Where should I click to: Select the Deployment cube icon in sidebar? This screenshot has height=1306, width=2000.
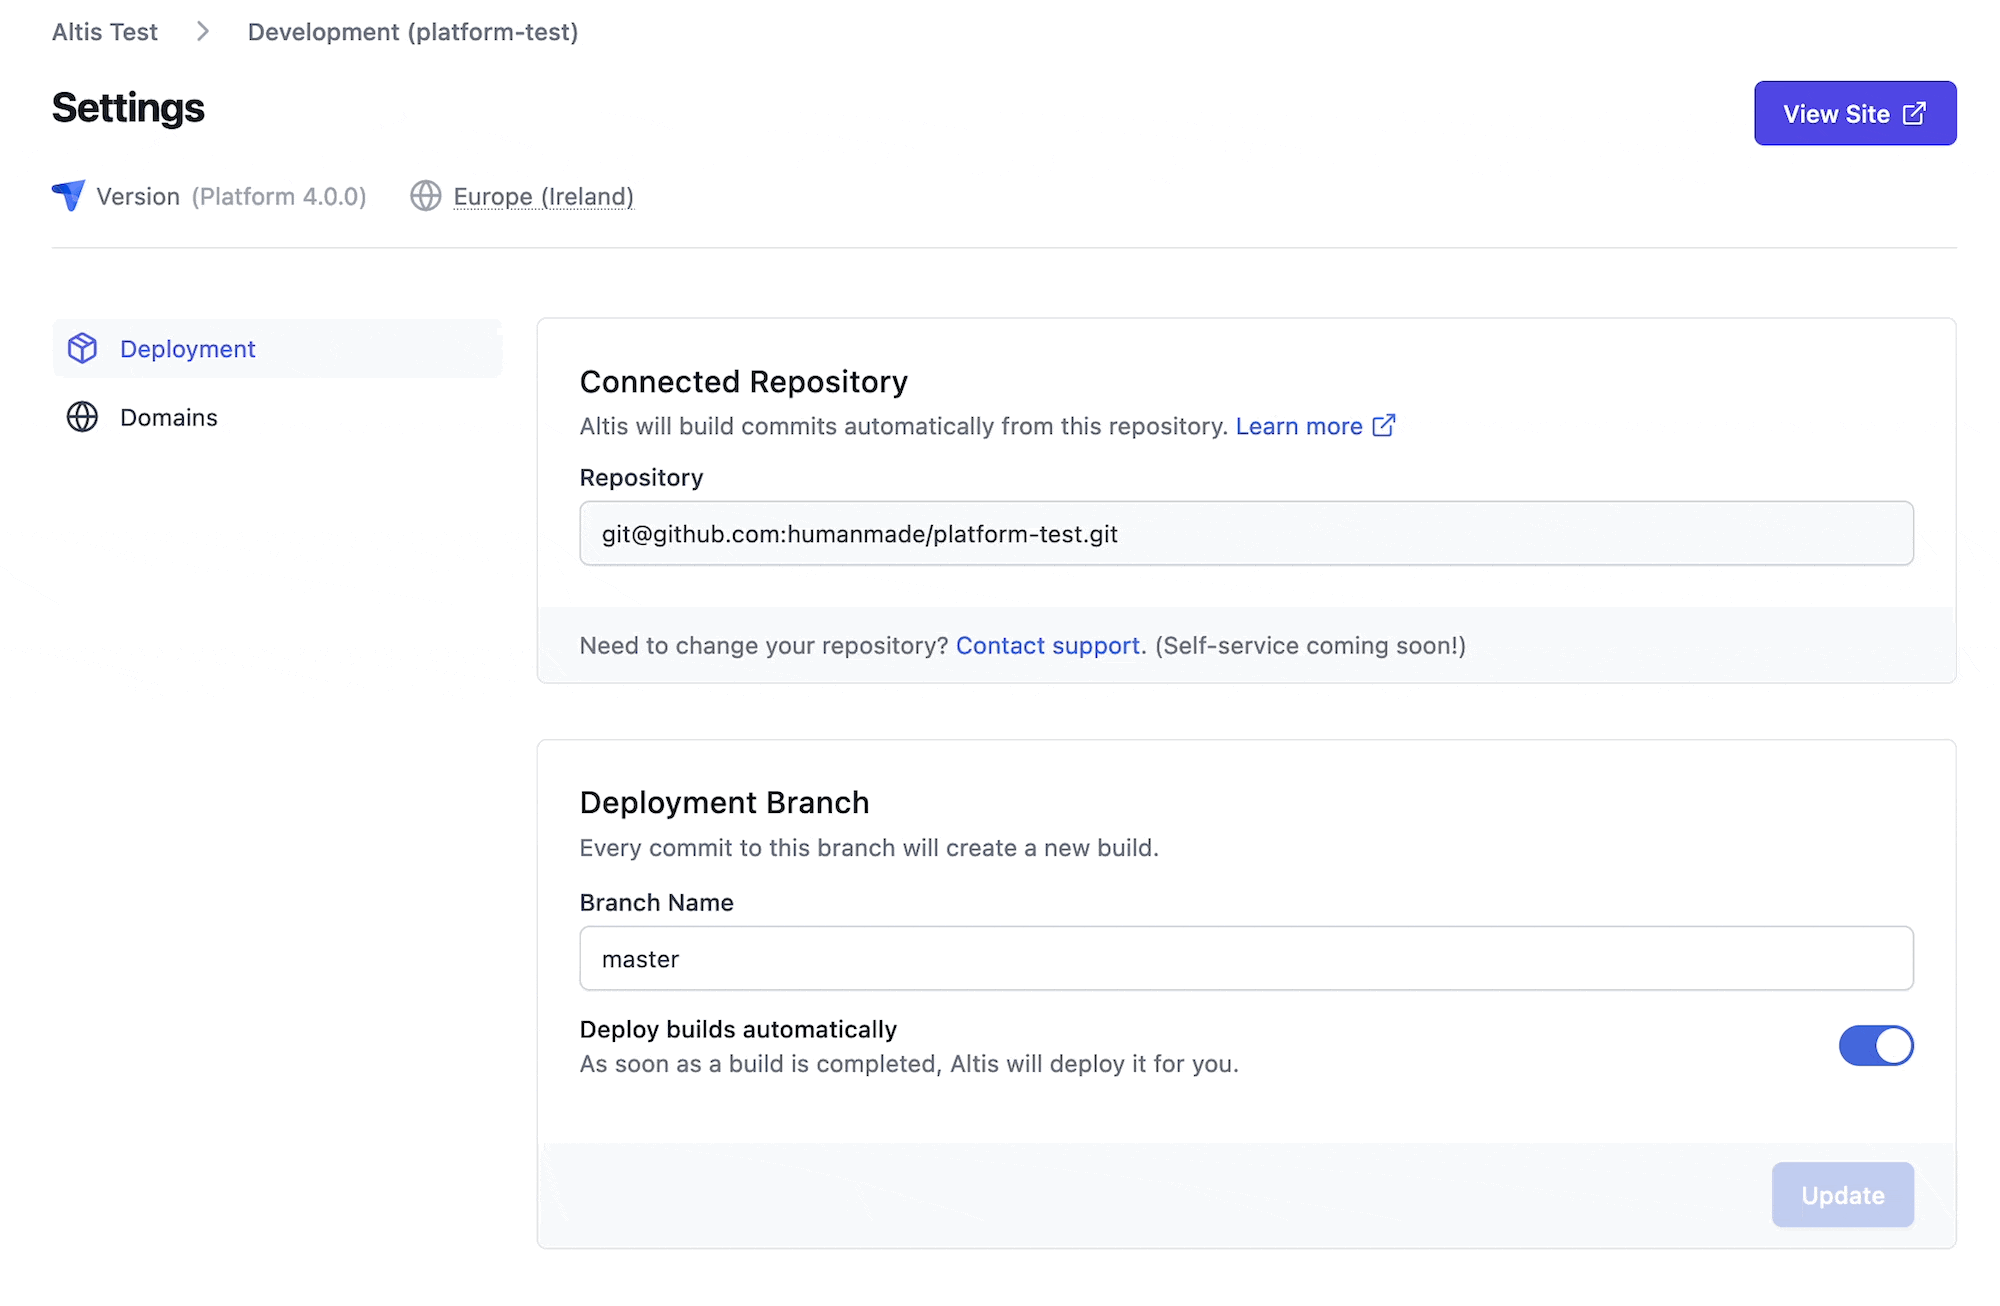click(x=82, y=348)
